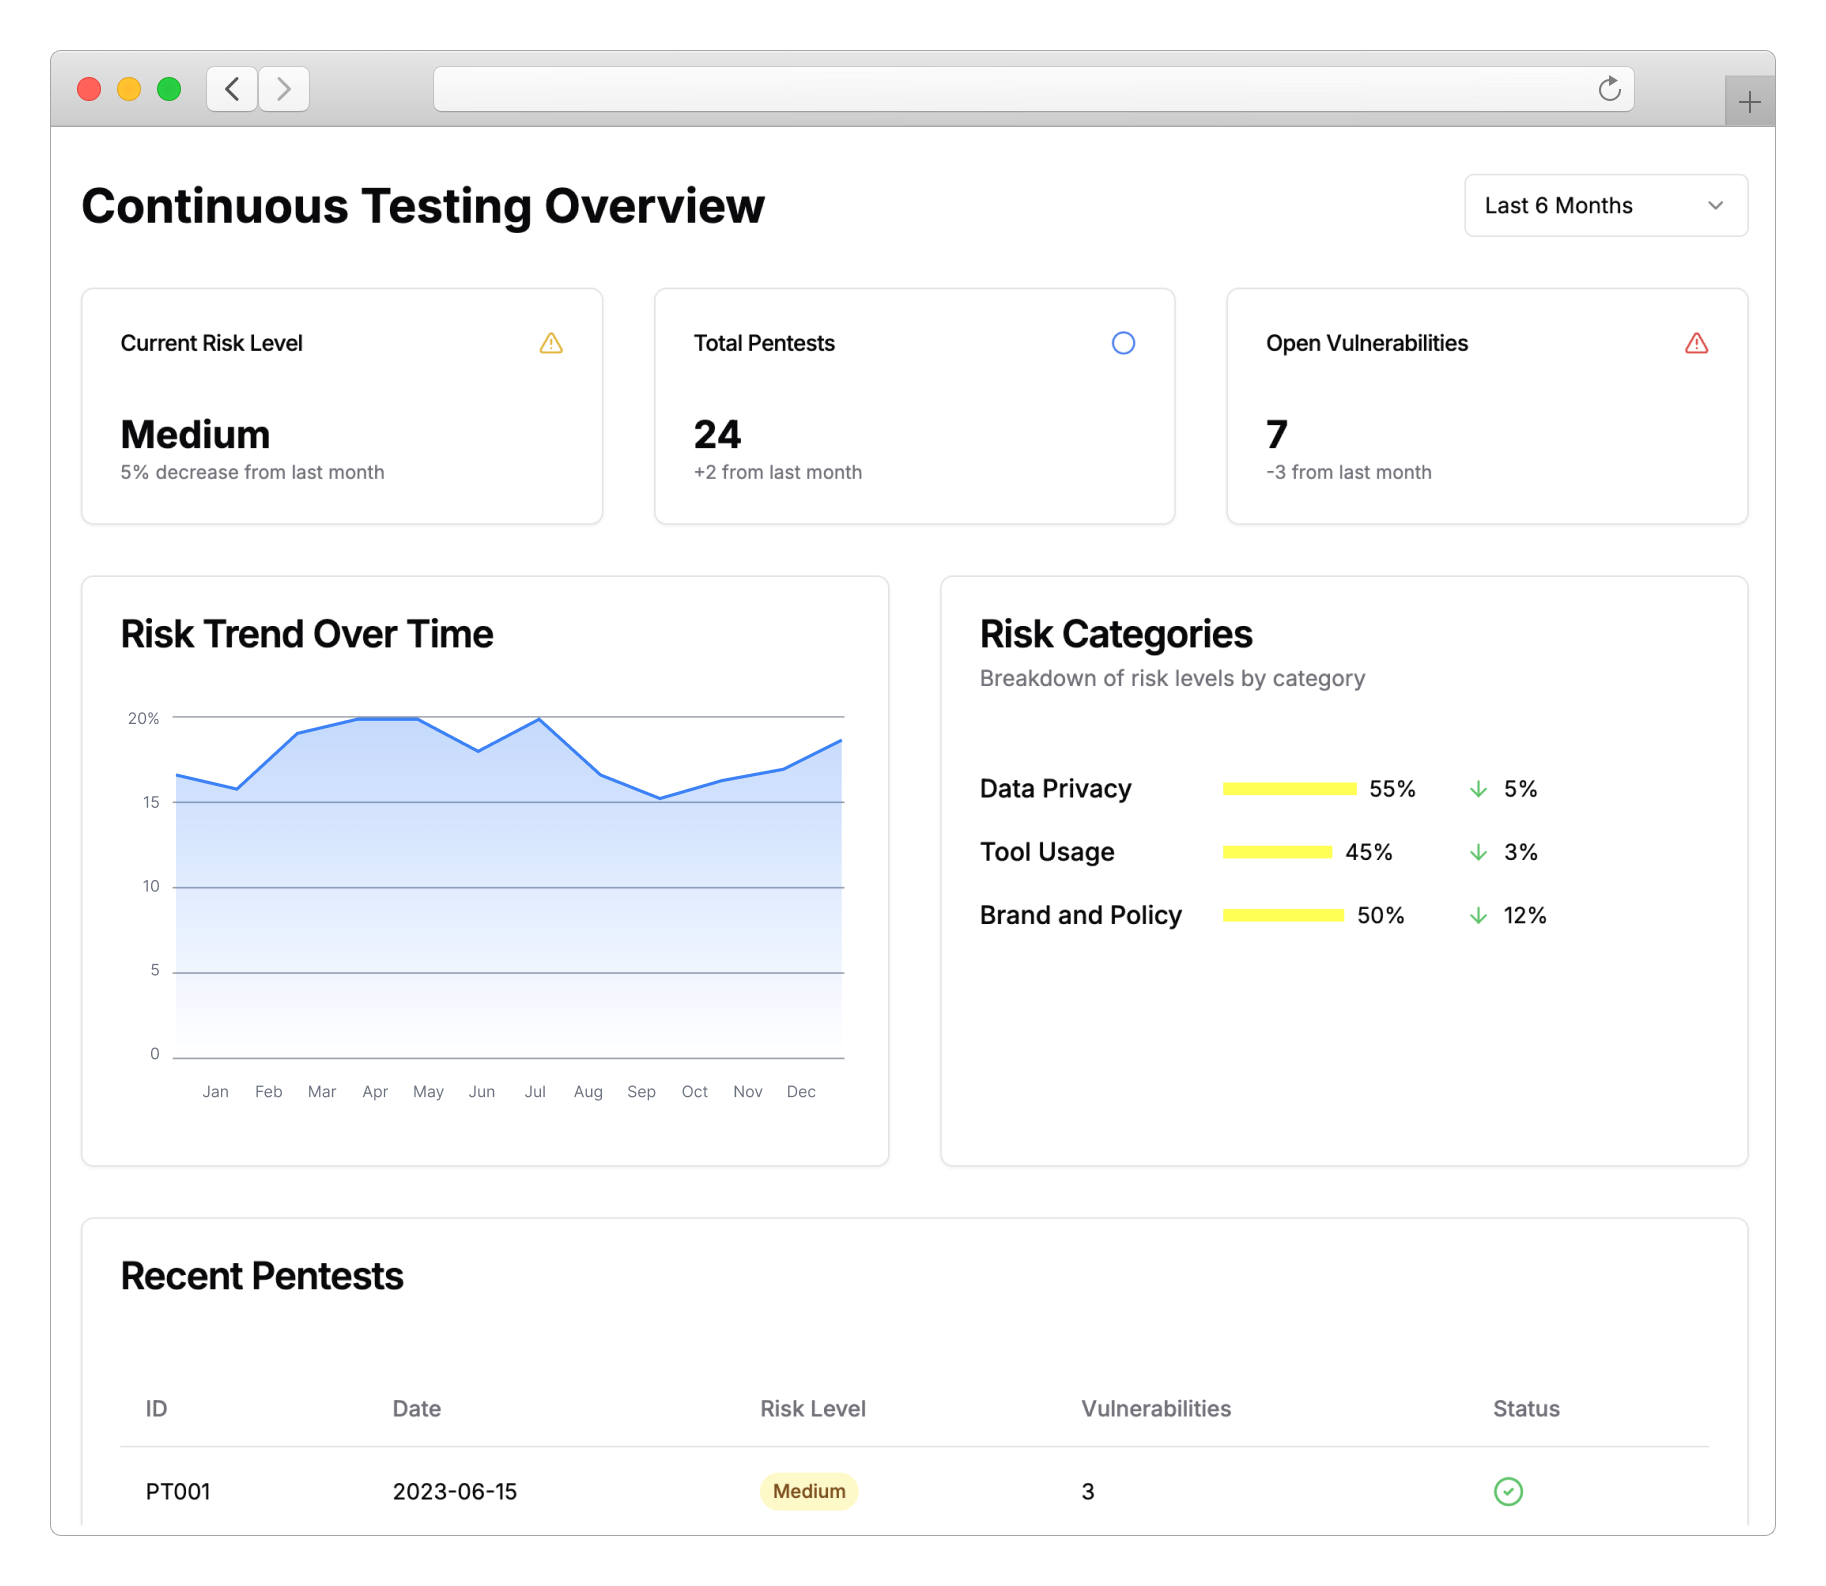Select the Recent Pentests section heading
1826x1586 pixels.
coord(261,1275)
